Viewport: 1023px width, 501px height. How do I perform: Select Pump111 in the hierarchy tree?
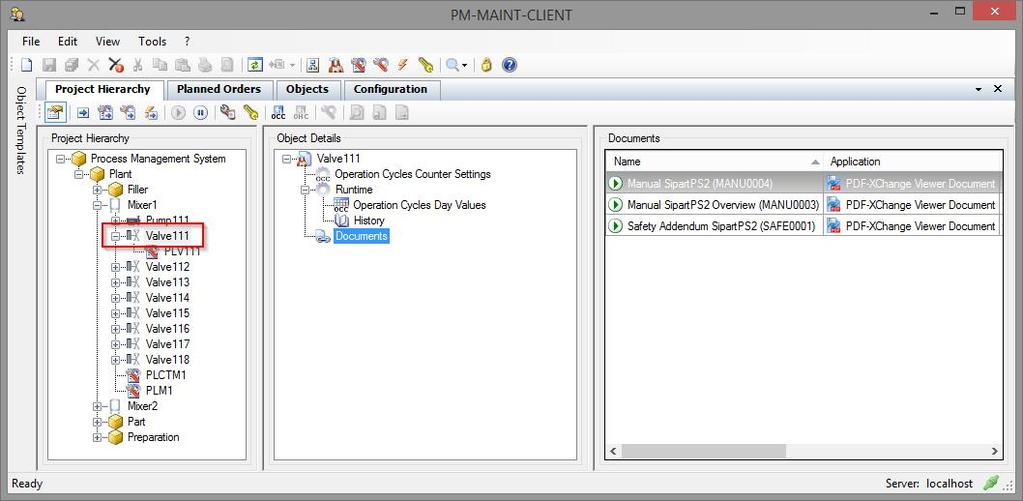click(x=168, y=220)
